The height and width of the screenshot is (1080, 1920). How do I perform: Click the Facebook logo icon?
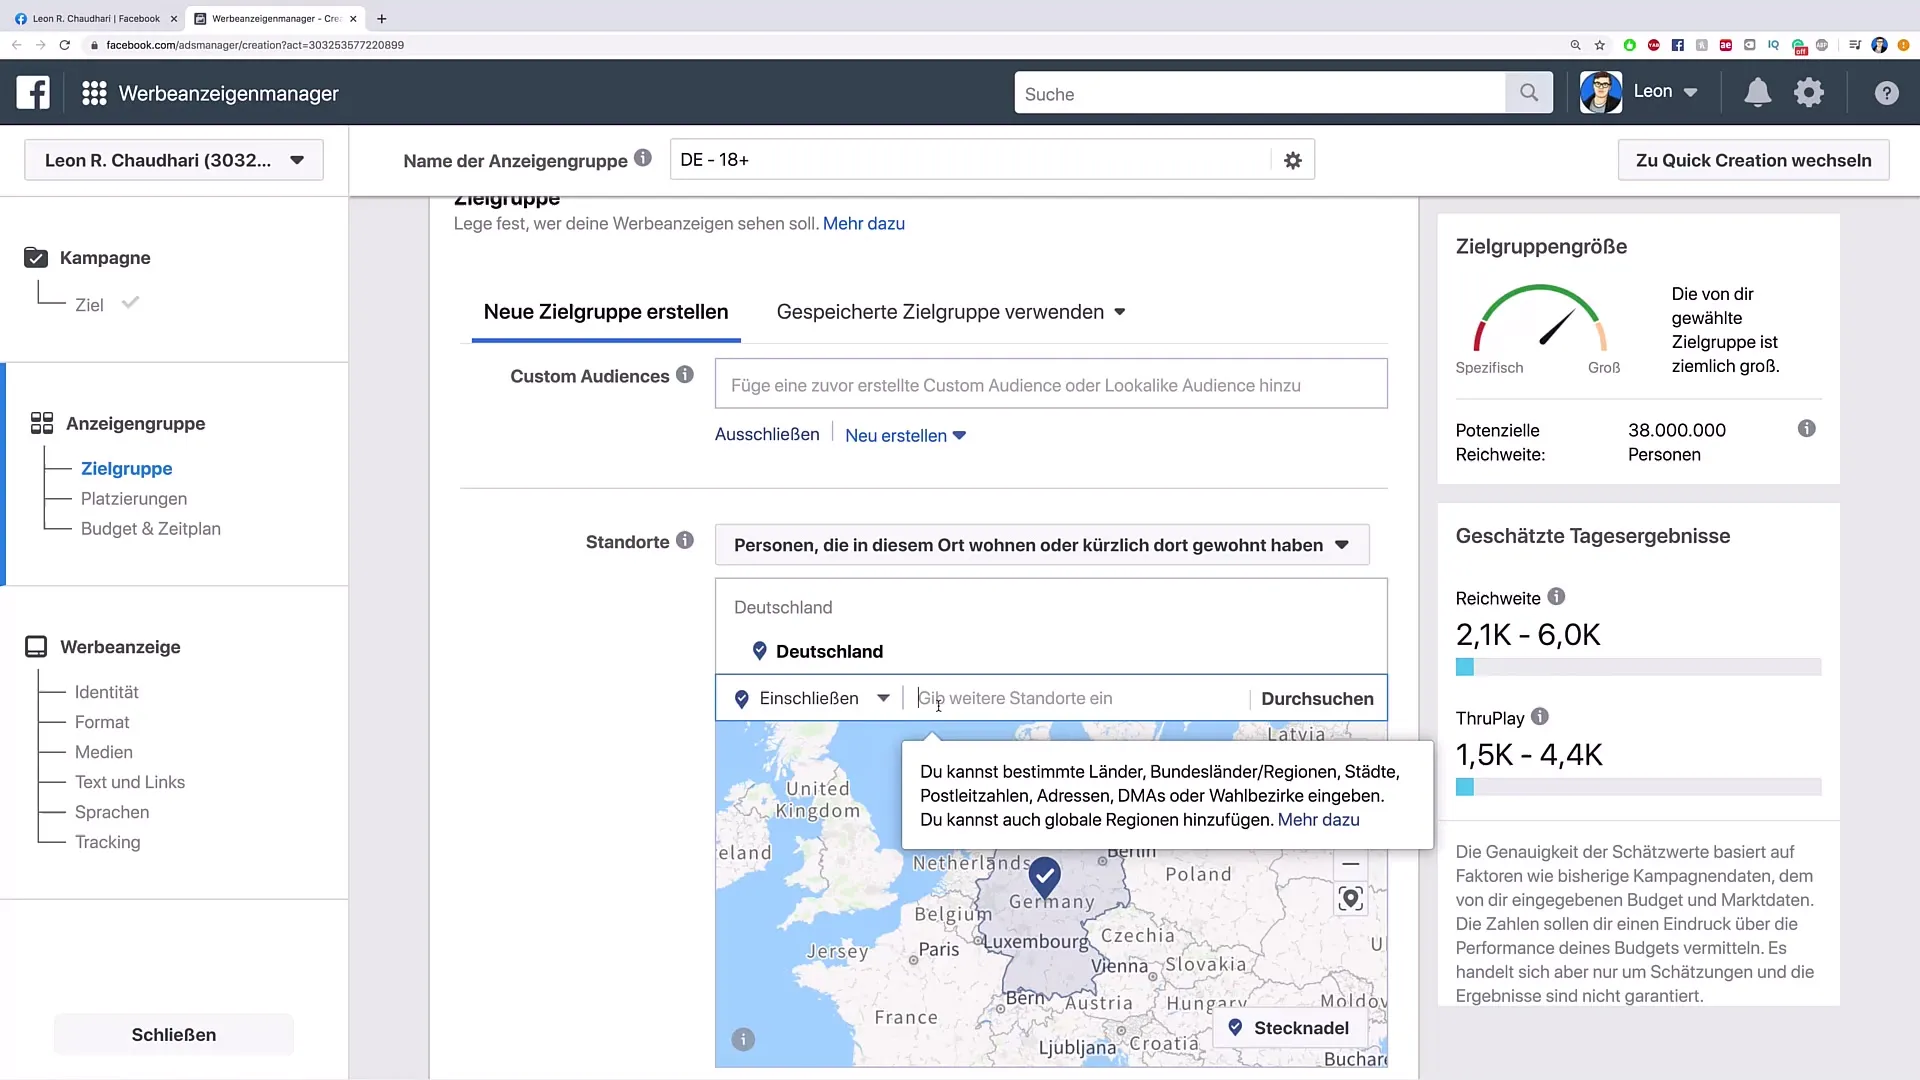point(33,93)
